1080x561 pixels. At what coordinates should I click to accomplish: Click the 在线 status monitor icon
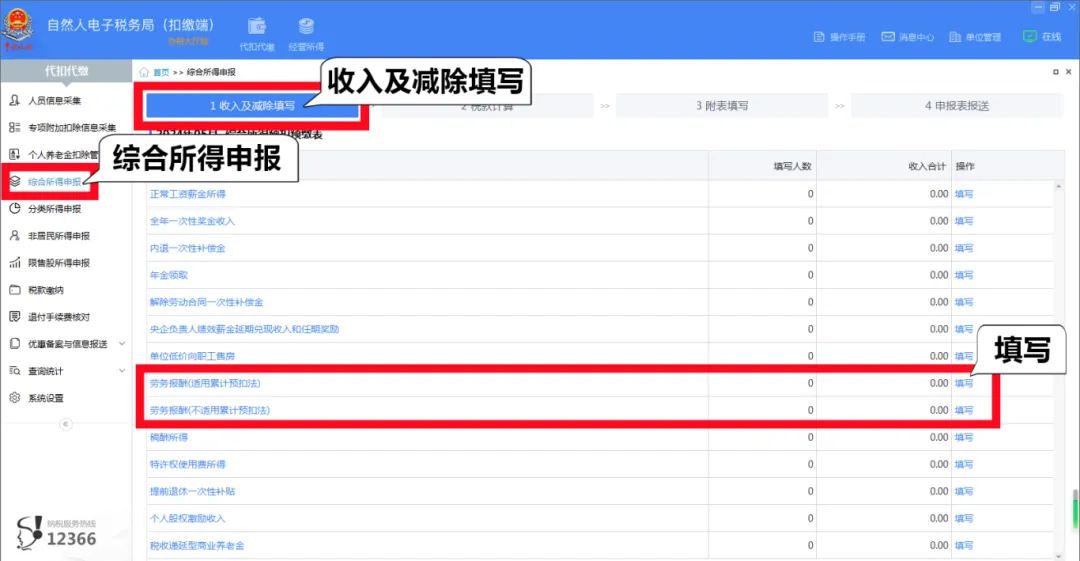[x=1030, y=36]
